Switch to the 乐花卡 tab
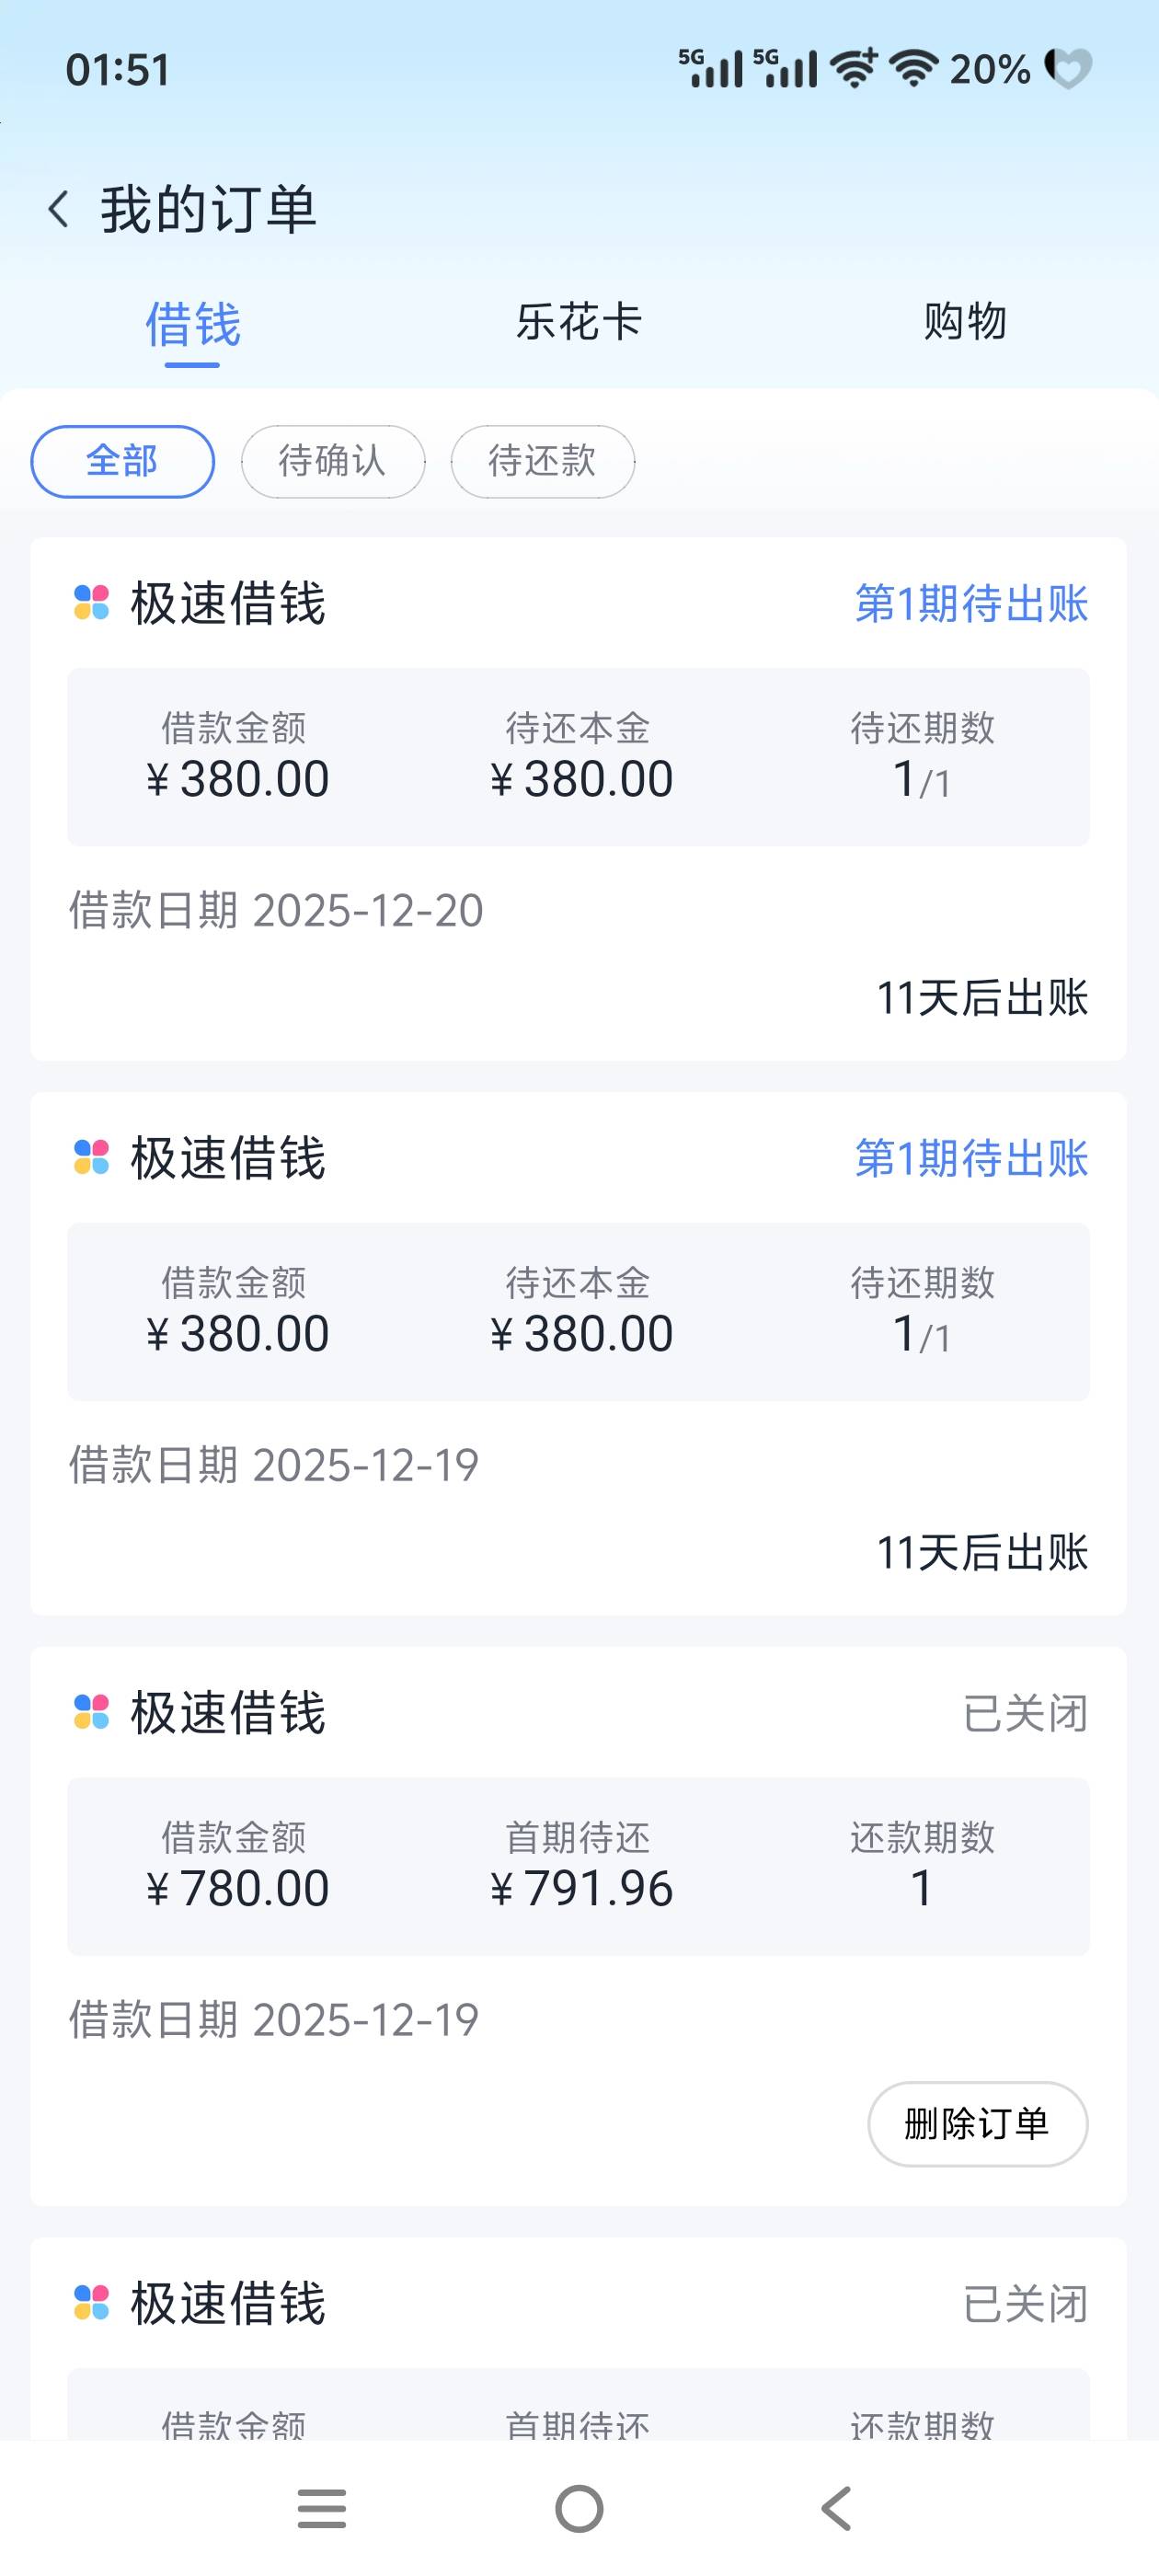1159x2576 pixels. click(x=578, y=322)
